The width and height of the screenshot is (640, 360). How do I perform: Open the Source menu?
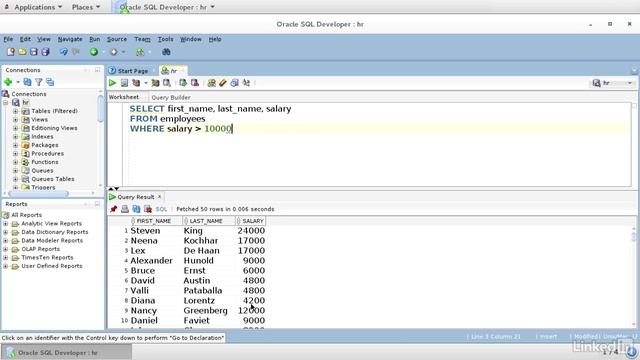(117, 39)
